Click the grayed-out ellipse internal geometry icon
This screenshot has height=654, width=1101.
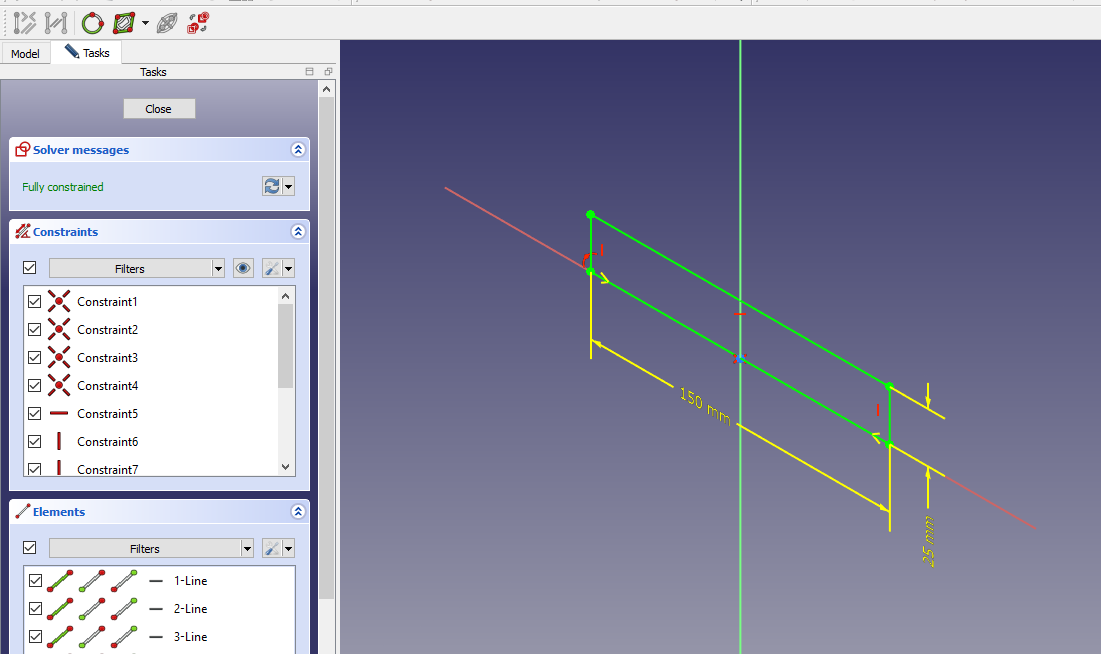tap(167, 23)
